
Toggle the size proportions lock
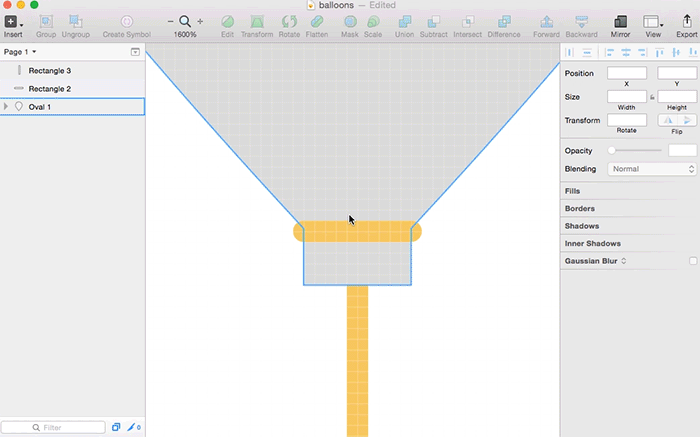tap(652, 97)
